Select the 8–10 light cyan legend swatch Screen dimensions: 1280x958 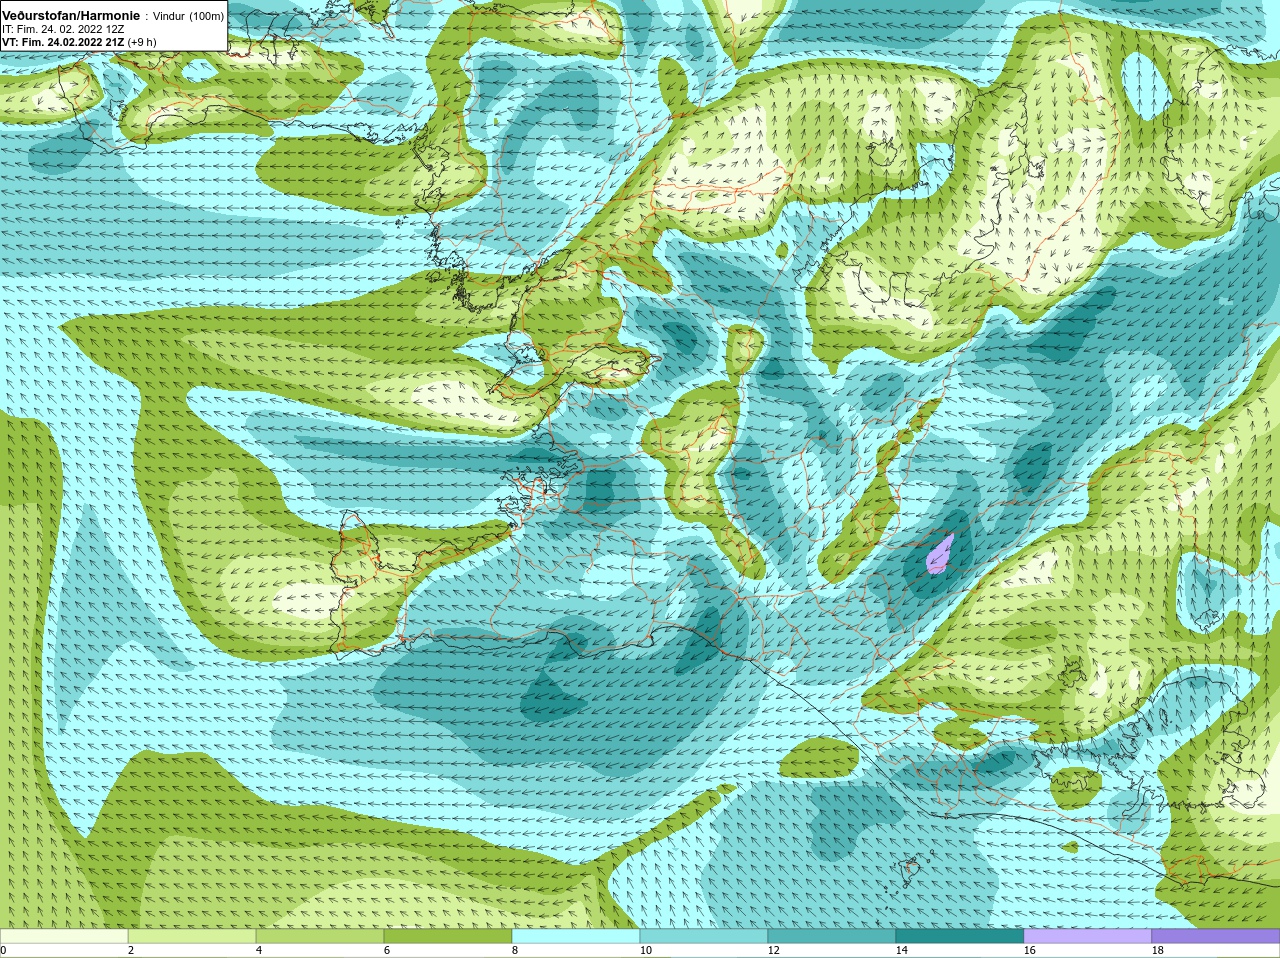(x=576, y=936)
